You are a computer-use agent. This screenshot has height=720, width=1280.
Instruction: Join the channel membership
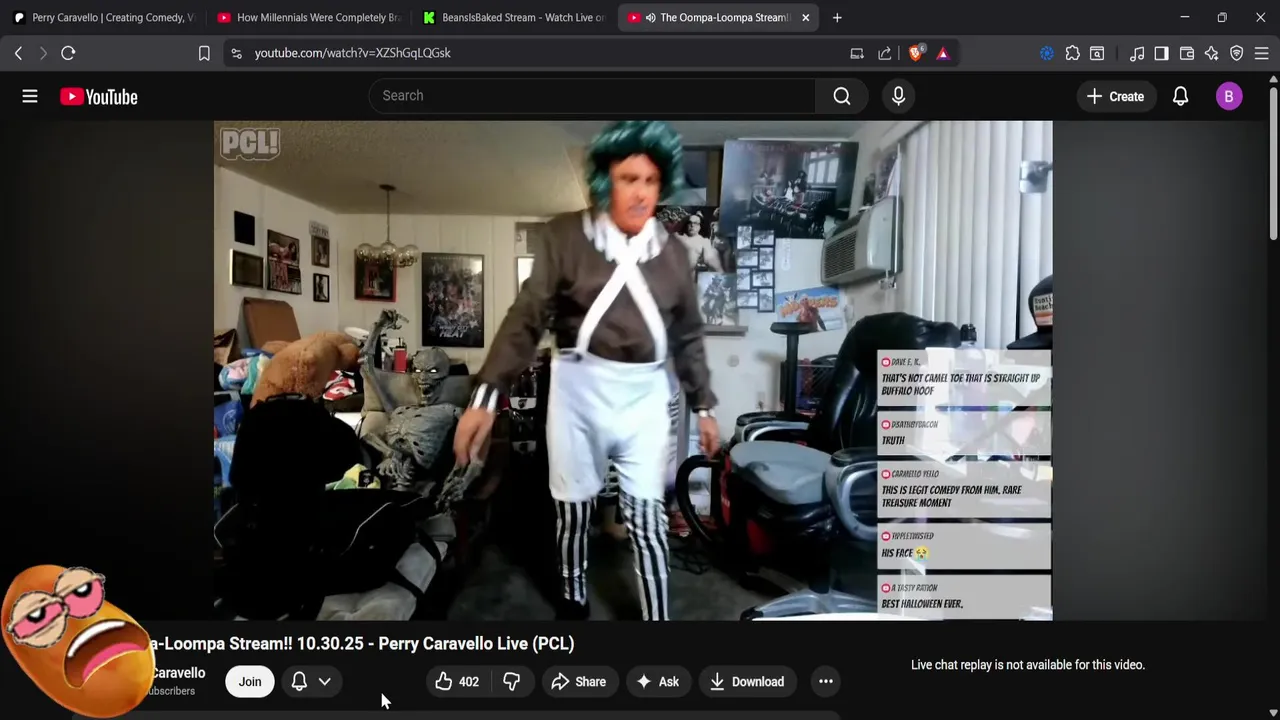click(x=250, y=682)
